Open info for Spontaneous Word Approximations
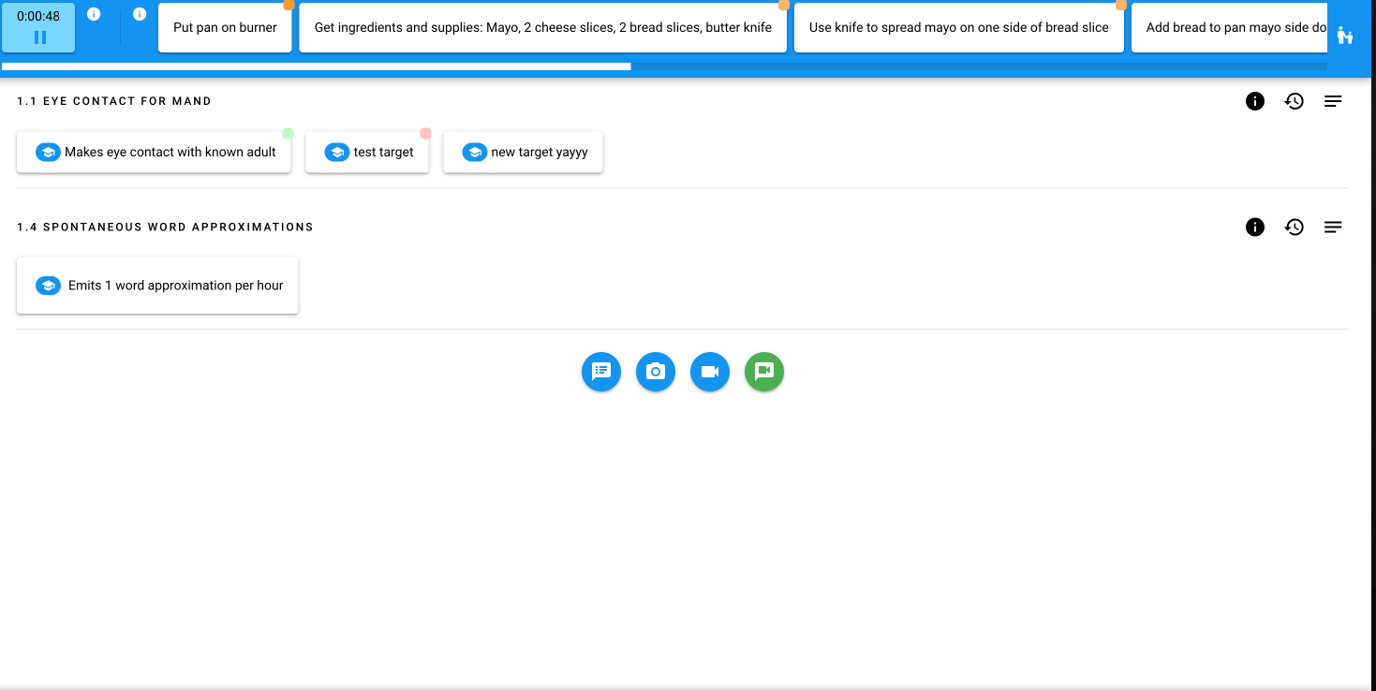 pos(1255,227)
